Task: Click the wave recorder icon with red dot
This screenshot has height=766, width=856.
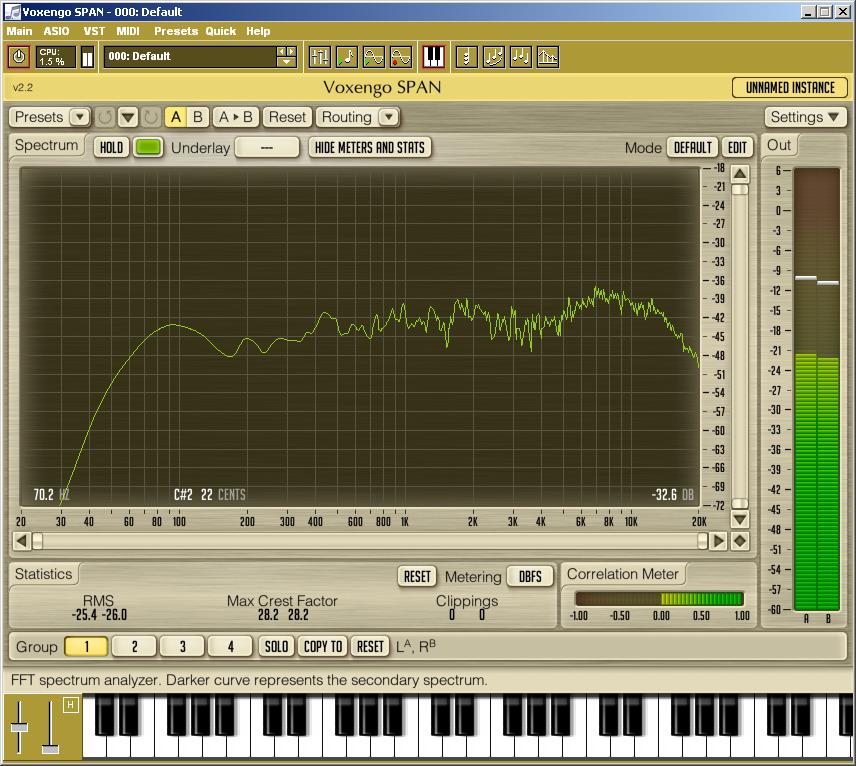Action: (x=401, y=57)
